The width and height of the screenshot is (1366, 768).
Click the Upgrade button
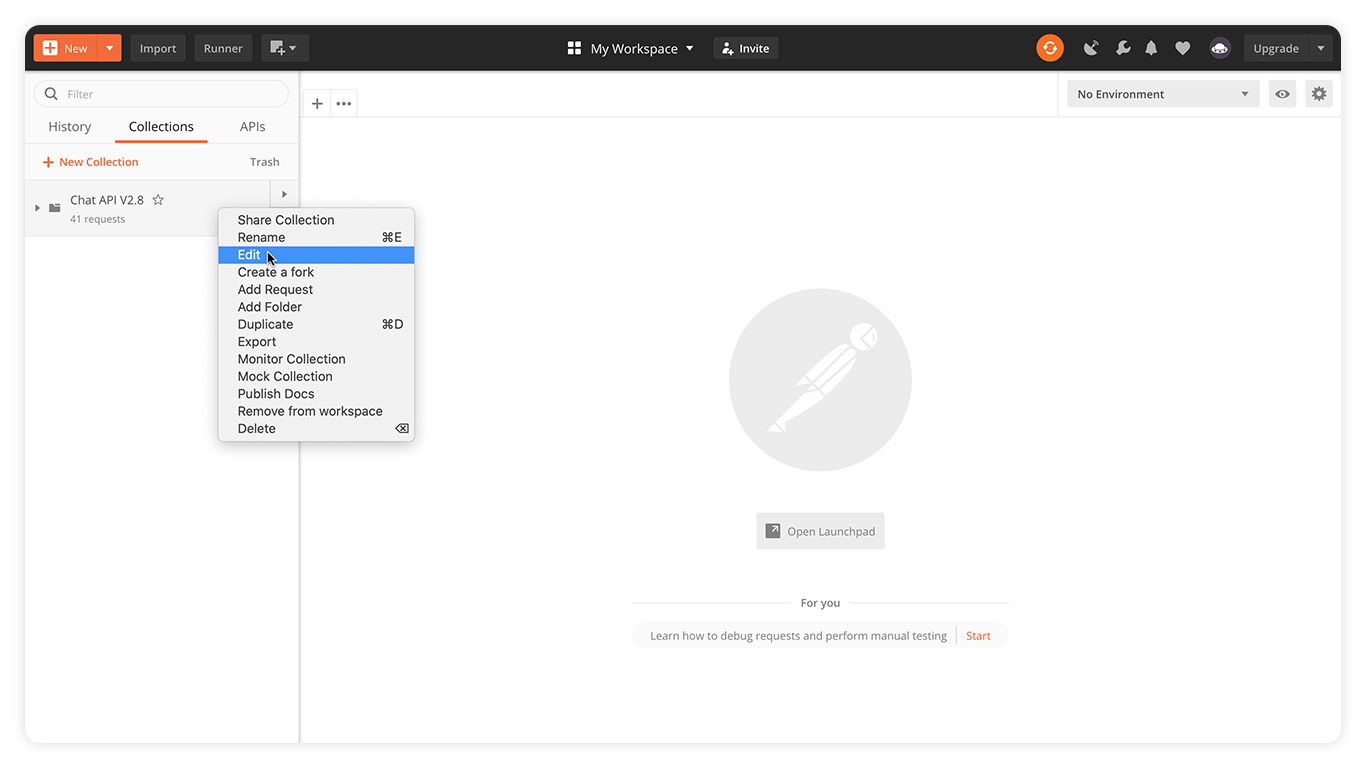tap(1276, 48)
